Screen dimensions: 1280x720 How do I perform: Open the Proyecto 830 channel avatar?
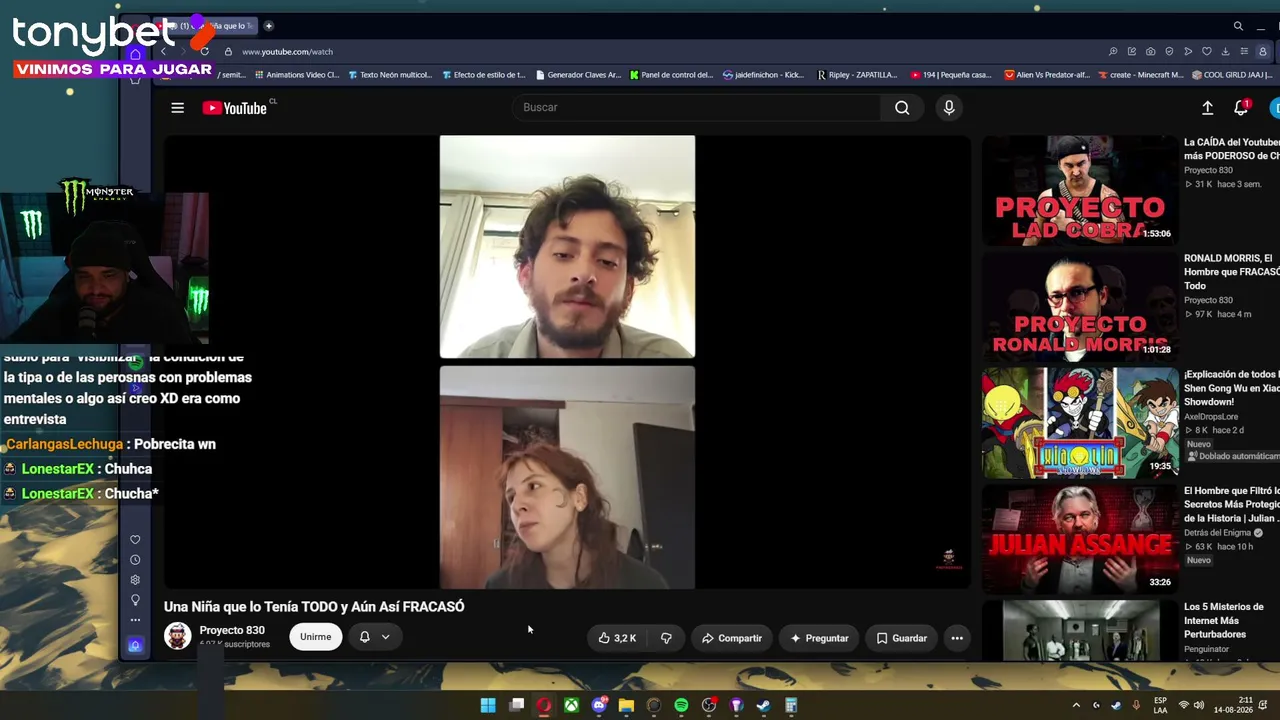pos(178,636)
